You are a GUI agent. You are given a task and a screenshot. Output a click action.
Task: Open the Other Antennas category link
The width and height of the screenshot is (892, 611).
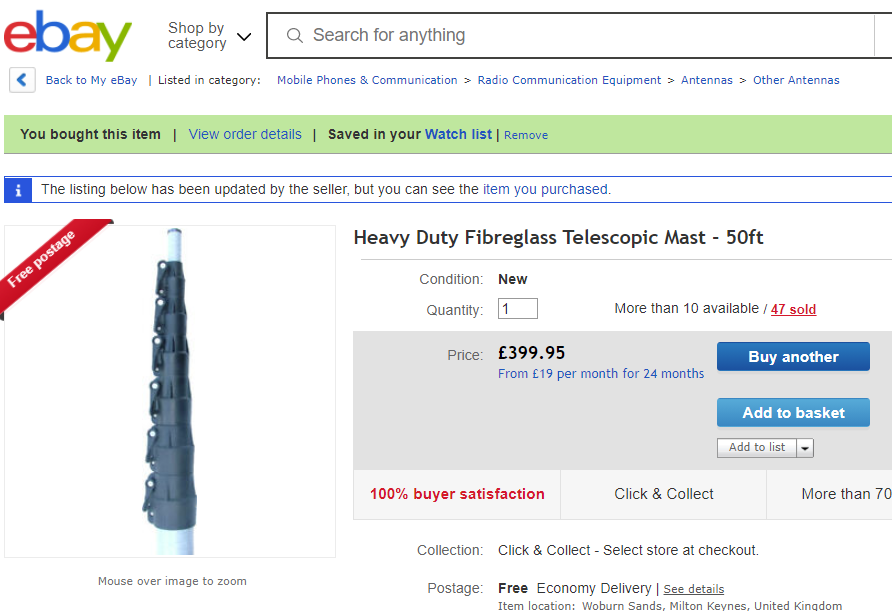[x=796, y=80]
